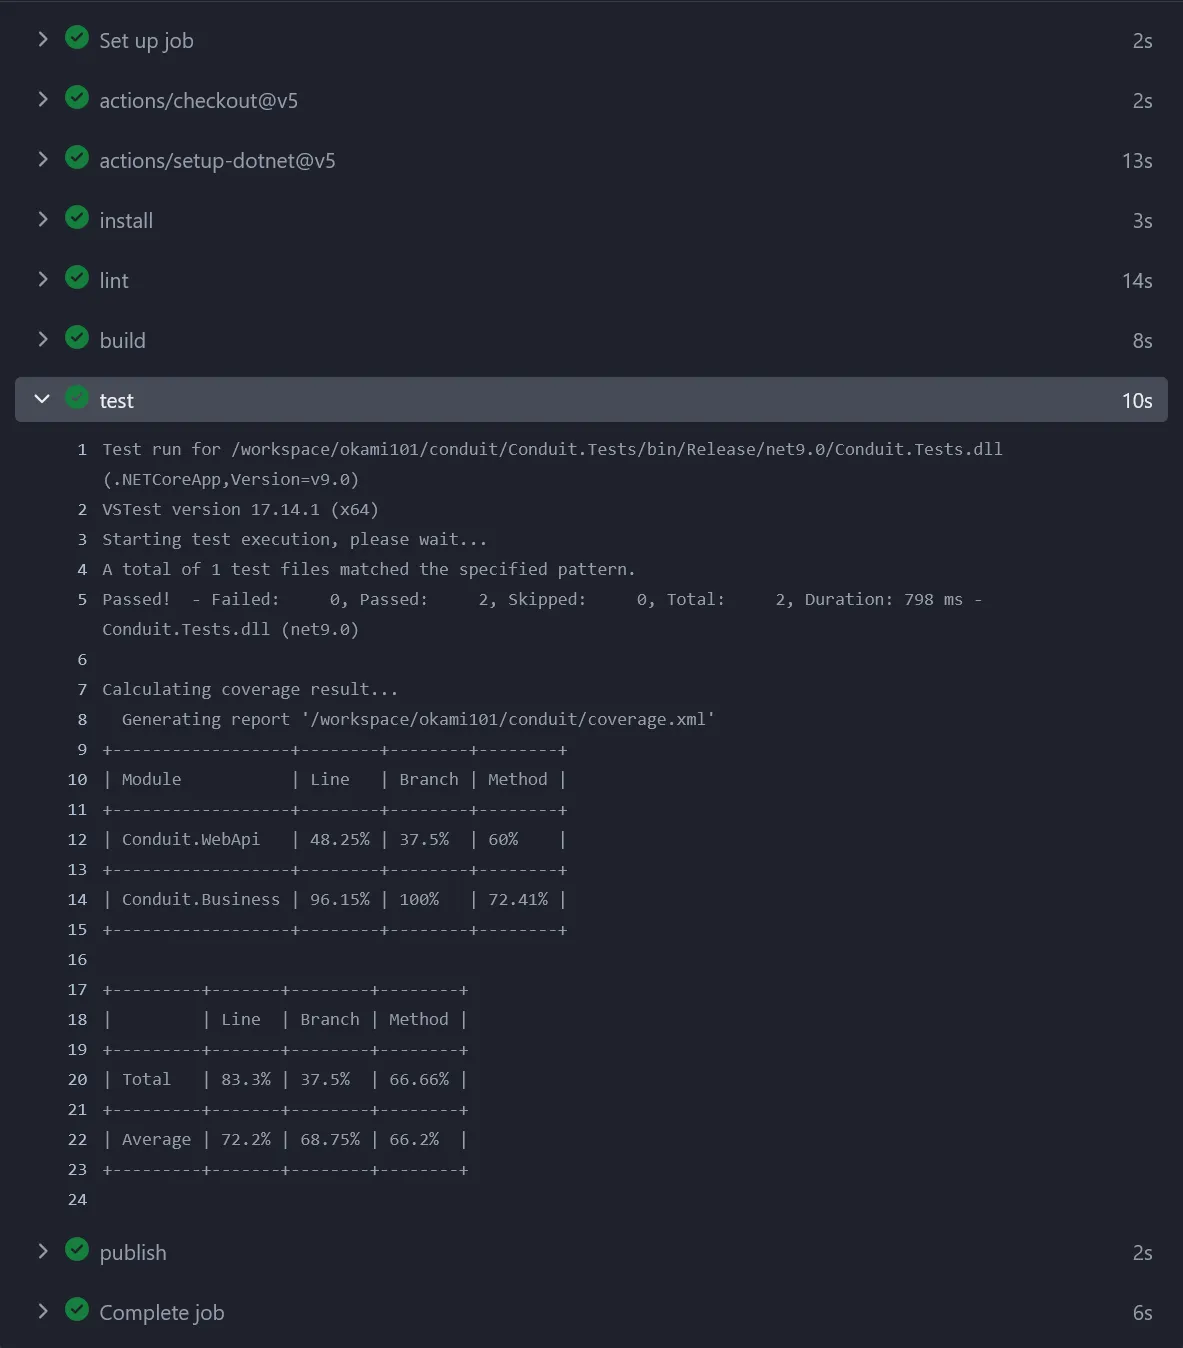Click the 10s duration on test step
1183x1348 pixels.
1136,401
